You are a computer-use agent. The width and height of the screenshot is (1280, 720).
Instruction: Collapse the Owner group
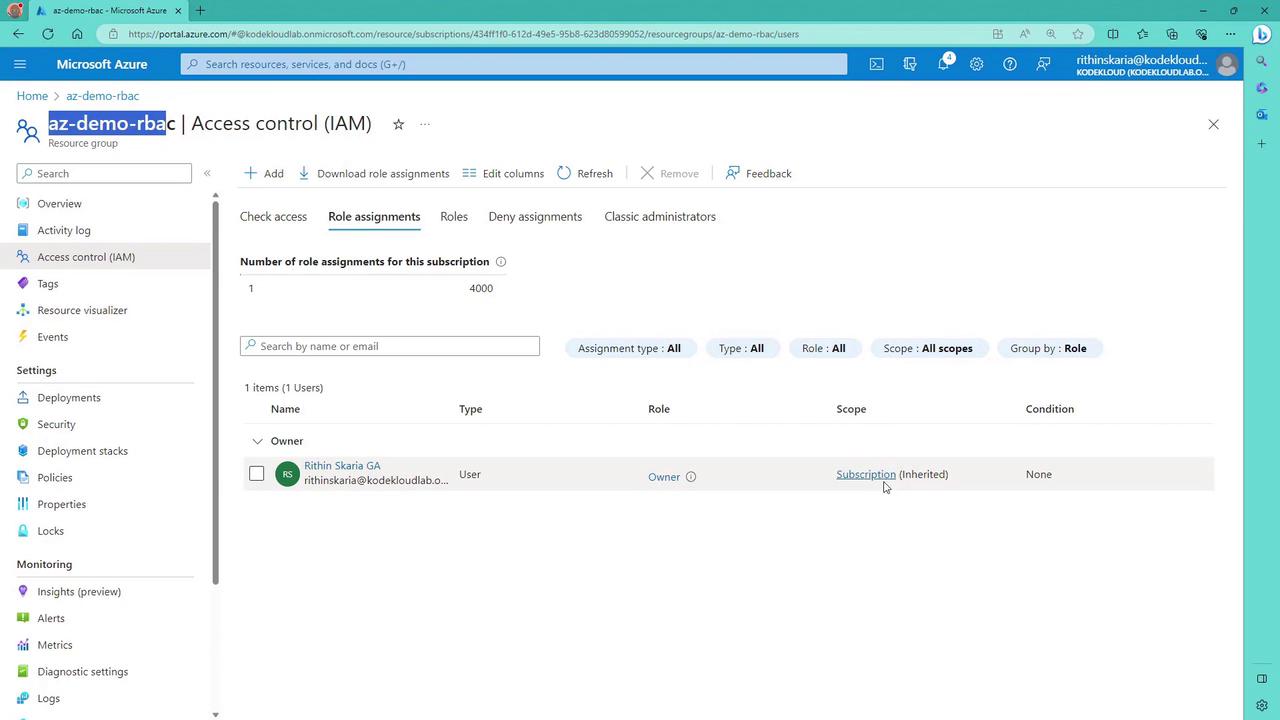tap(257, 441)
